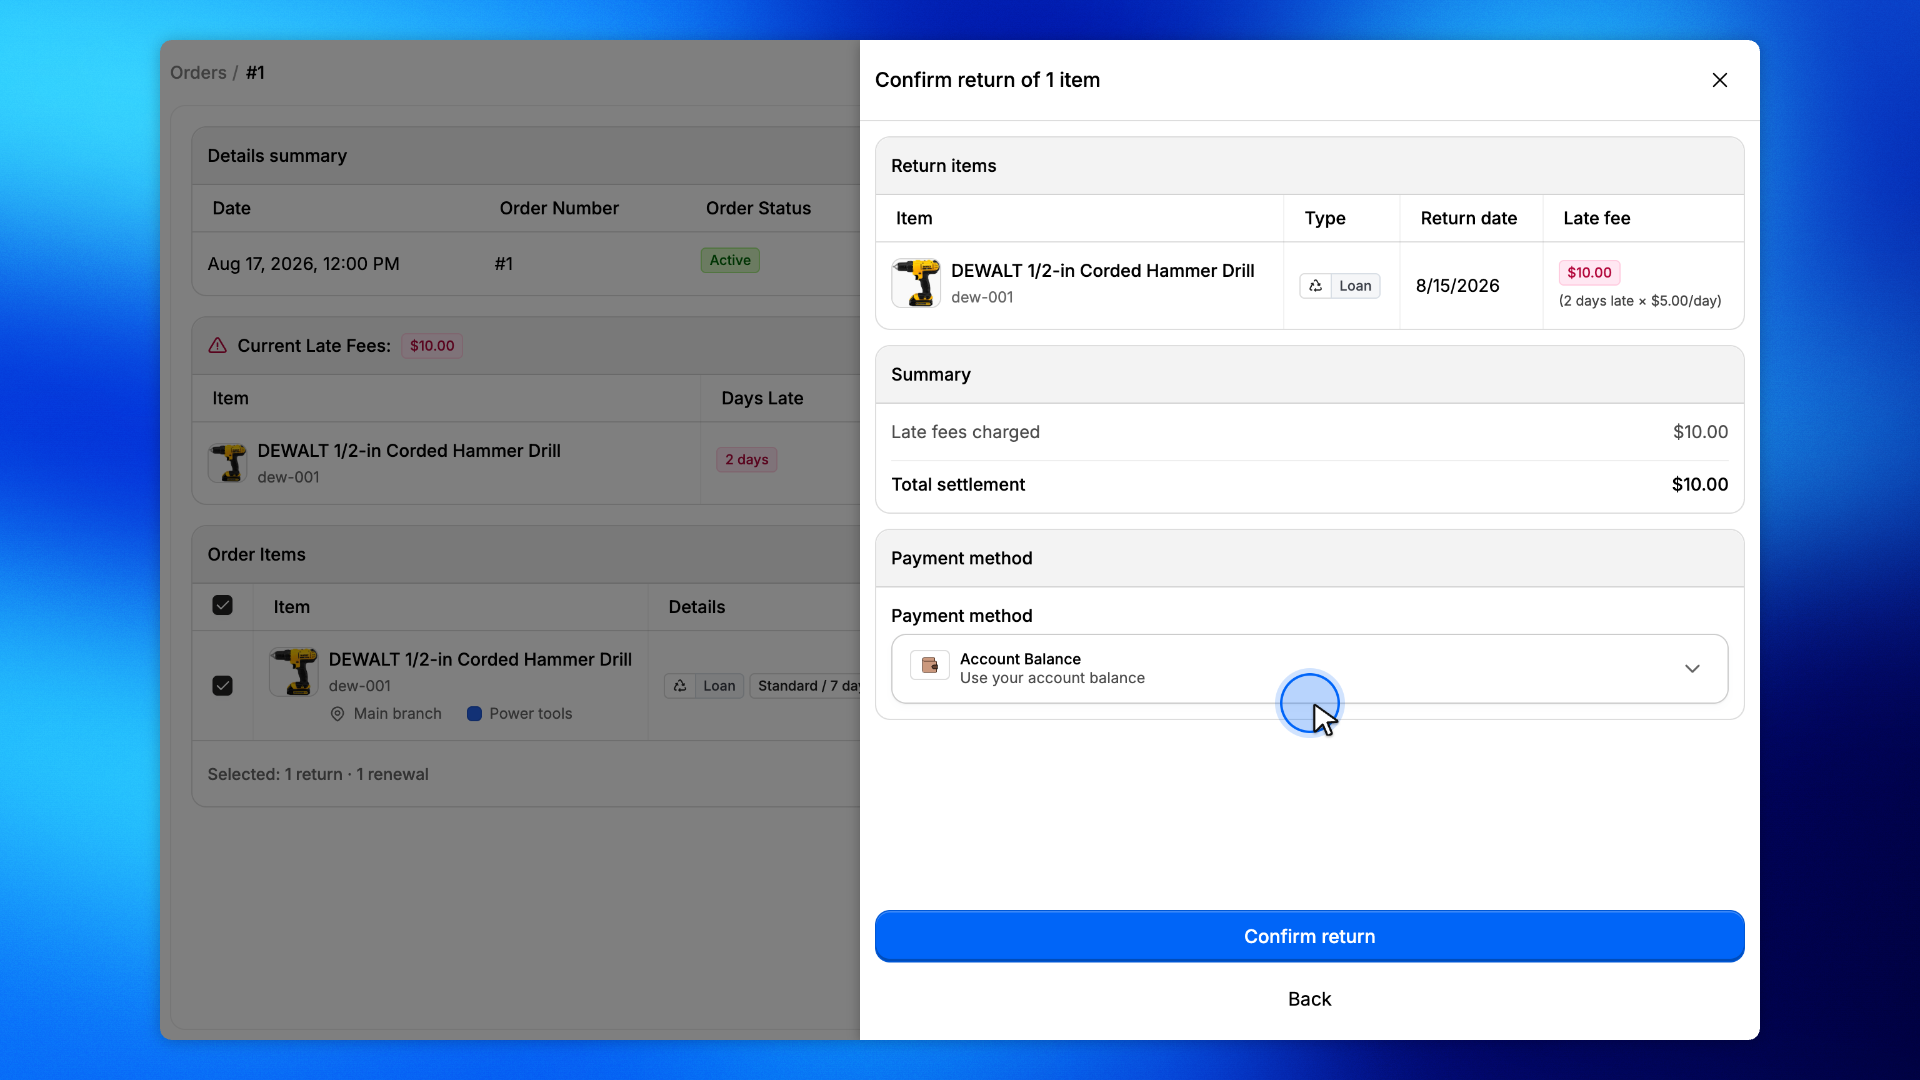
Task: Click DEWALT Hammer Drill name in Order Items
Action: click(480, 660)
